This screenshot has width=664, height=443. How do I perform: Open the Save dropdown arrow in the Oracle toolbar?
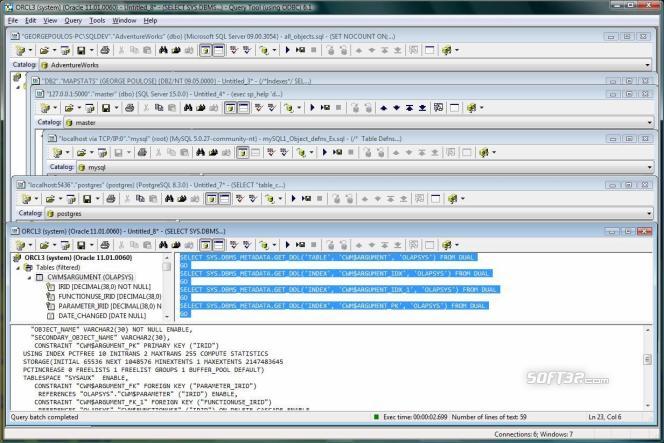tap(91, 245)
